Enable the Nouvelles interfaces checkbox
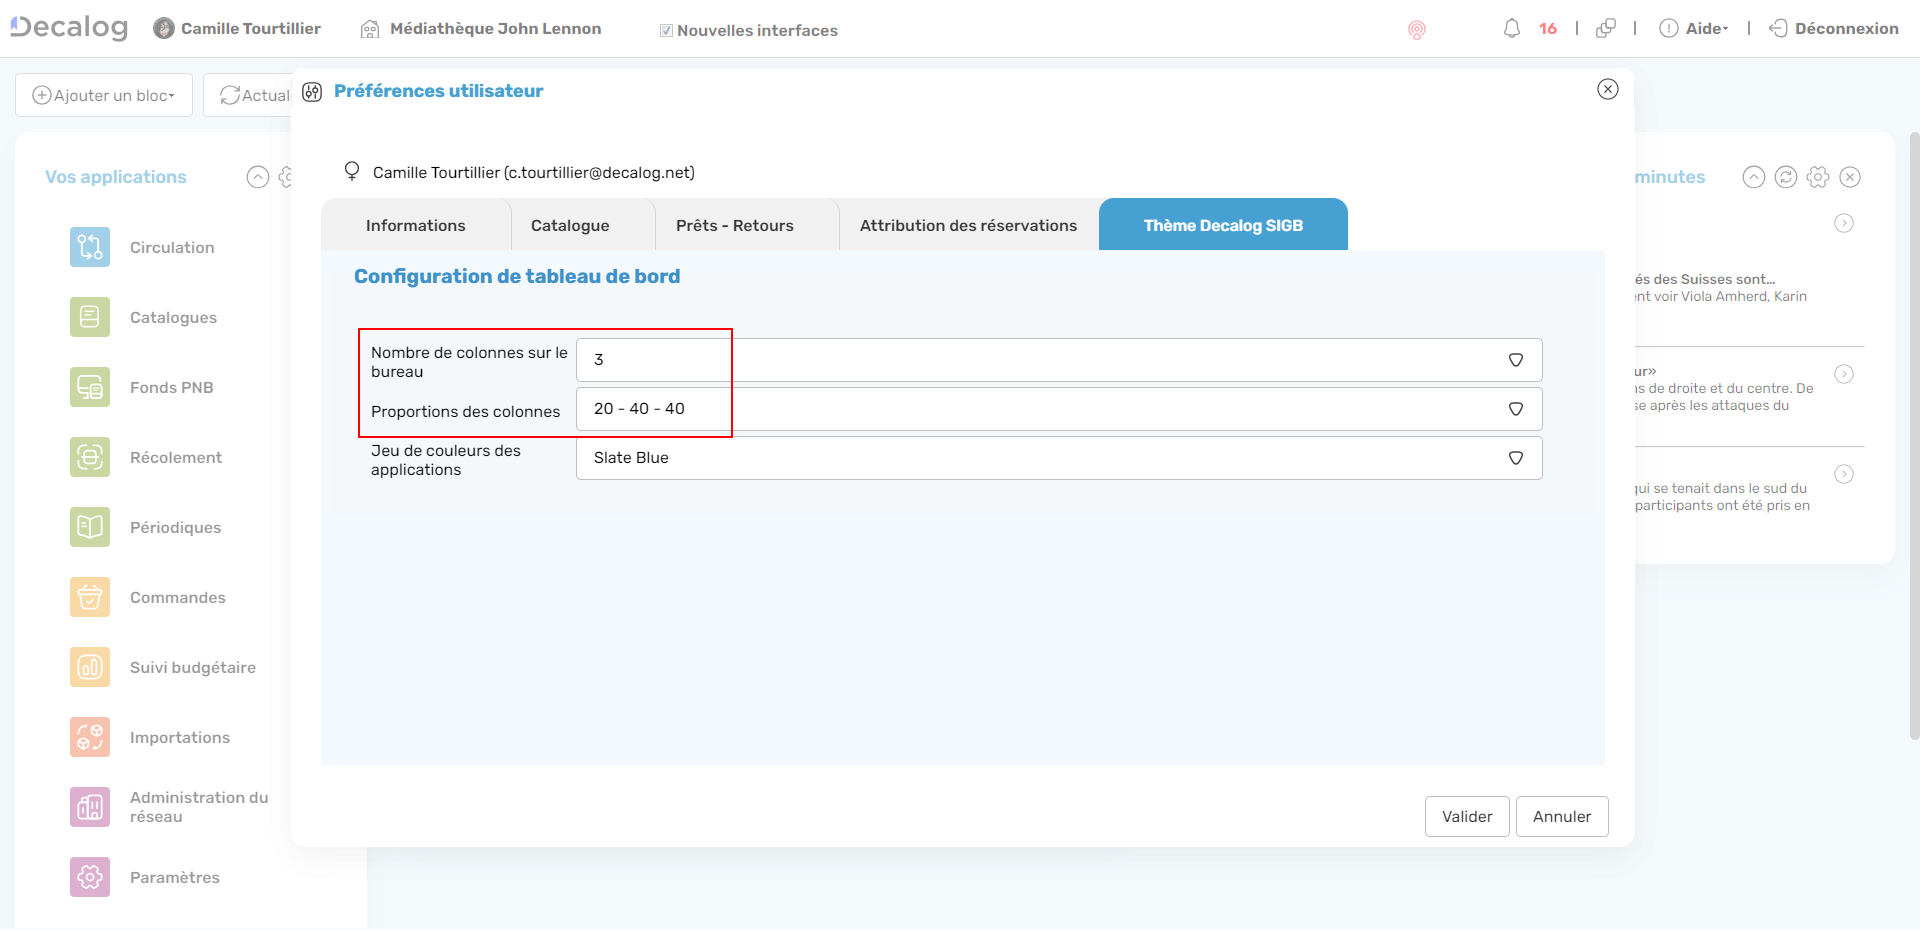The image size is (1920, 930). coord(666,30)
